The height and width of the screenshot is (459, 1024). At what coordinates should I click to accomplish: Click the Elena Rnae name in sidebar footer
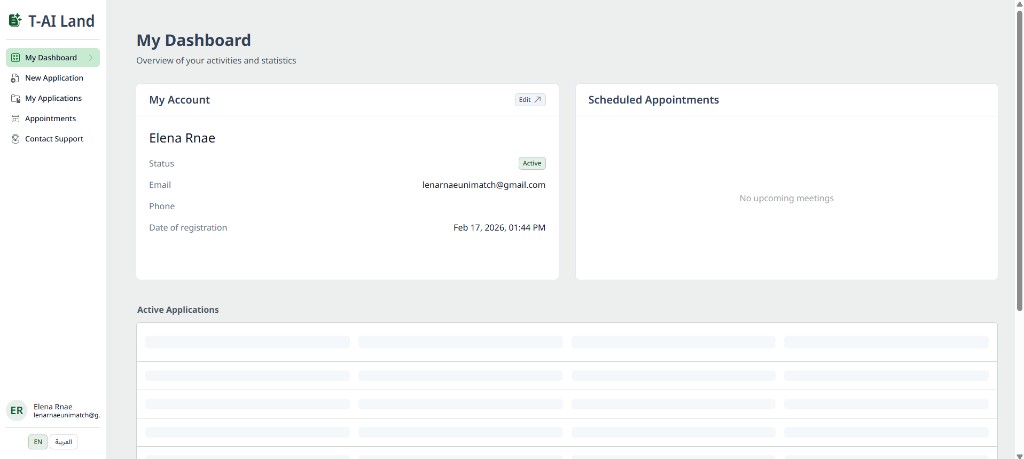[x=53, y=406]
